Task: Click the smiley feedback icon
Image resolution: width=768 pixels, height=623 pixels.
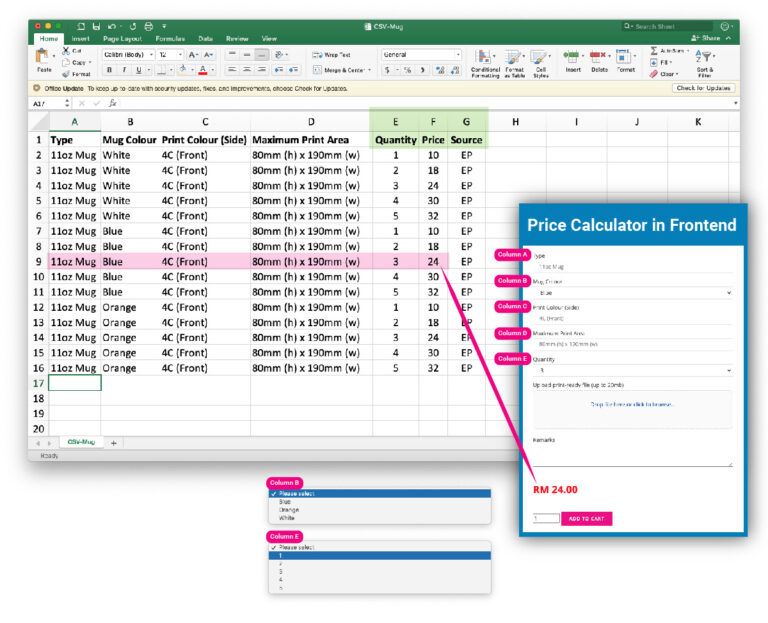Action: (x=724, y=26)
